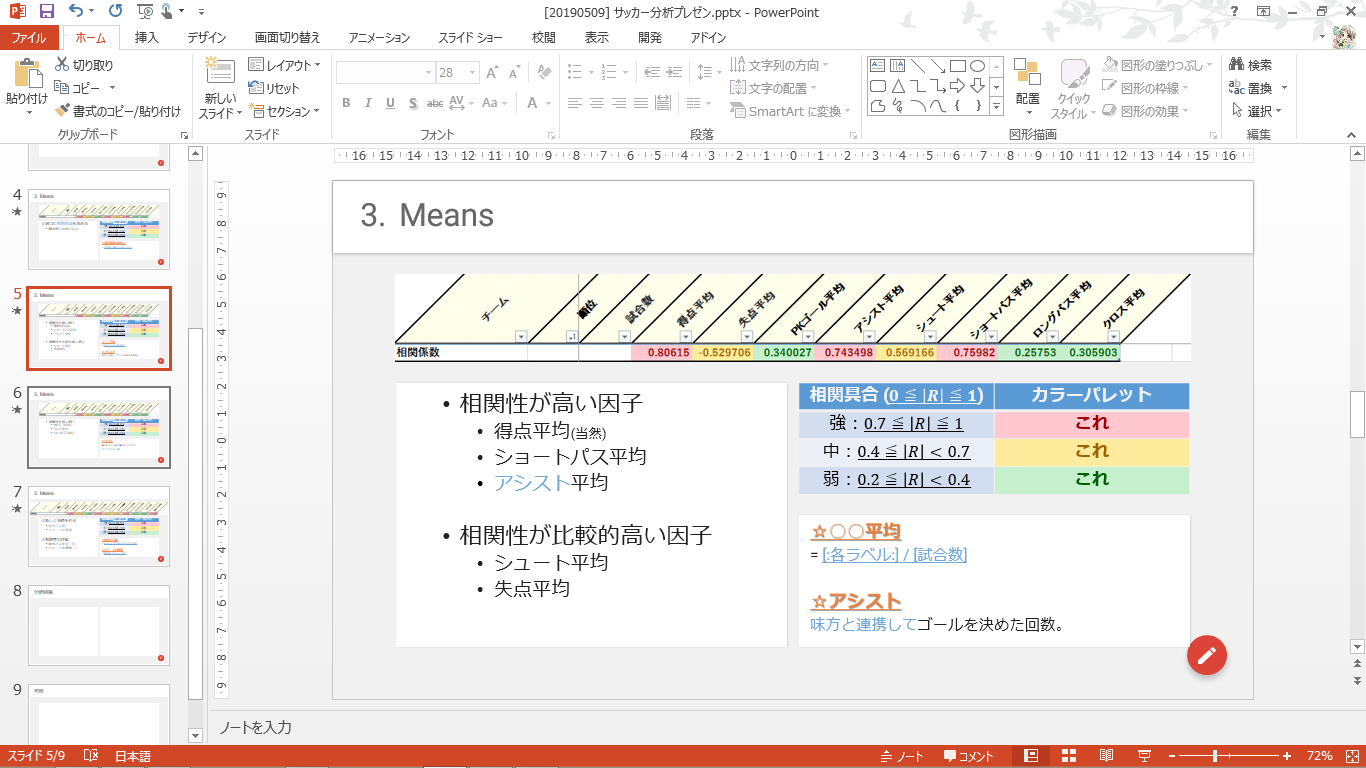Toggle Italic formatting button
This screenshot has width=1366, height=768.
pos(368,103)
